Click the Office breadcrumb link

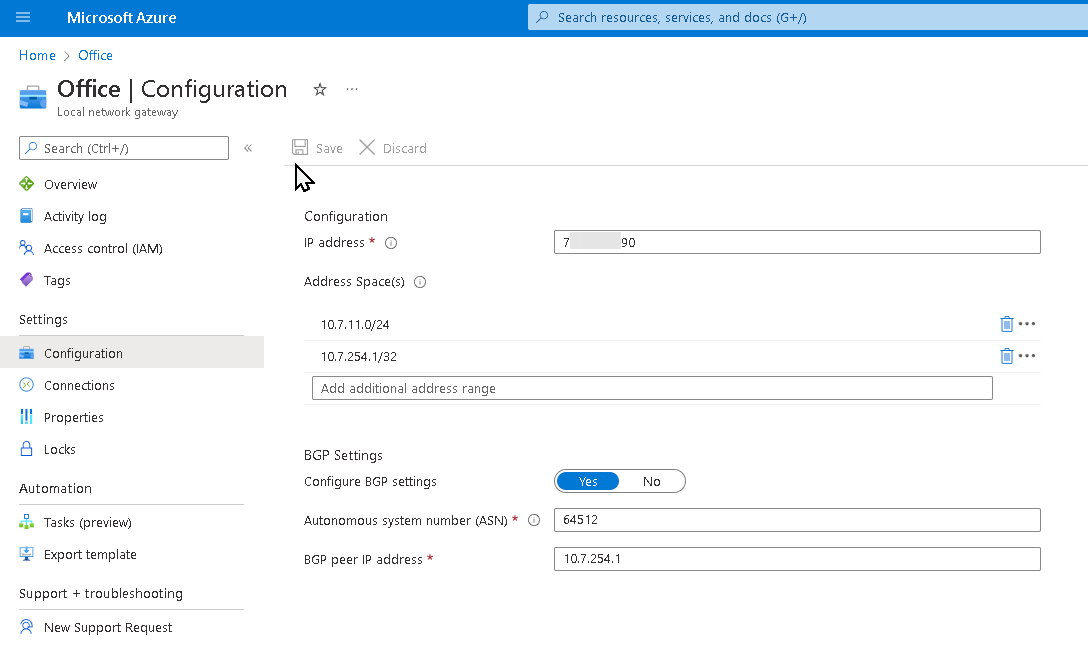[95, 56]
